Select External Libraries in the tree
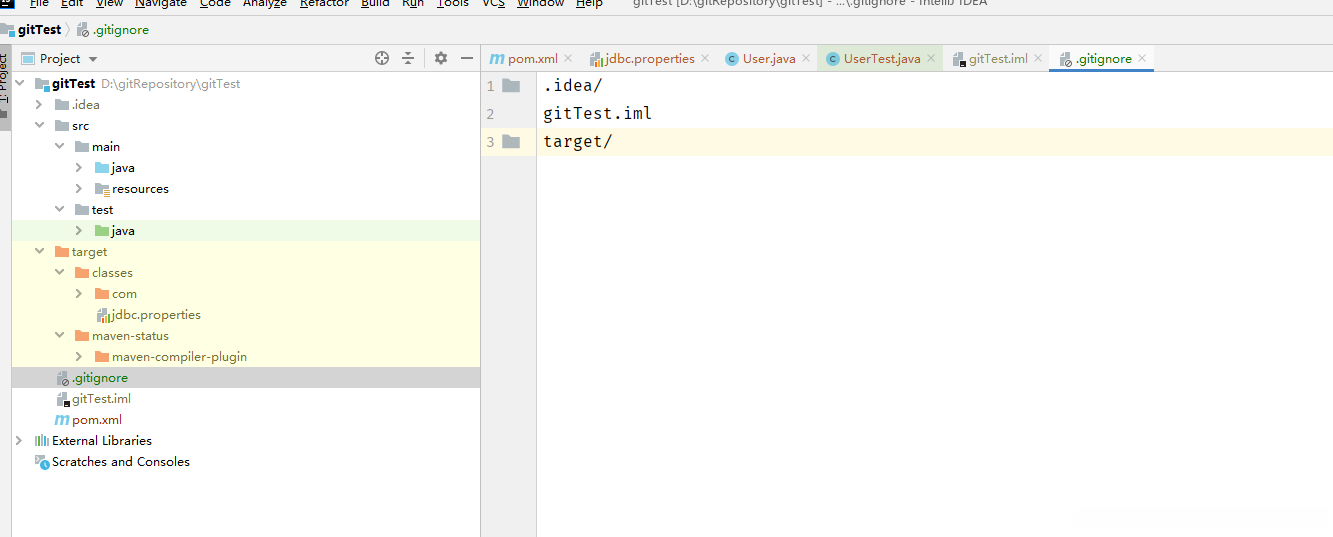The image size is (1333, 537). point(93,440)
